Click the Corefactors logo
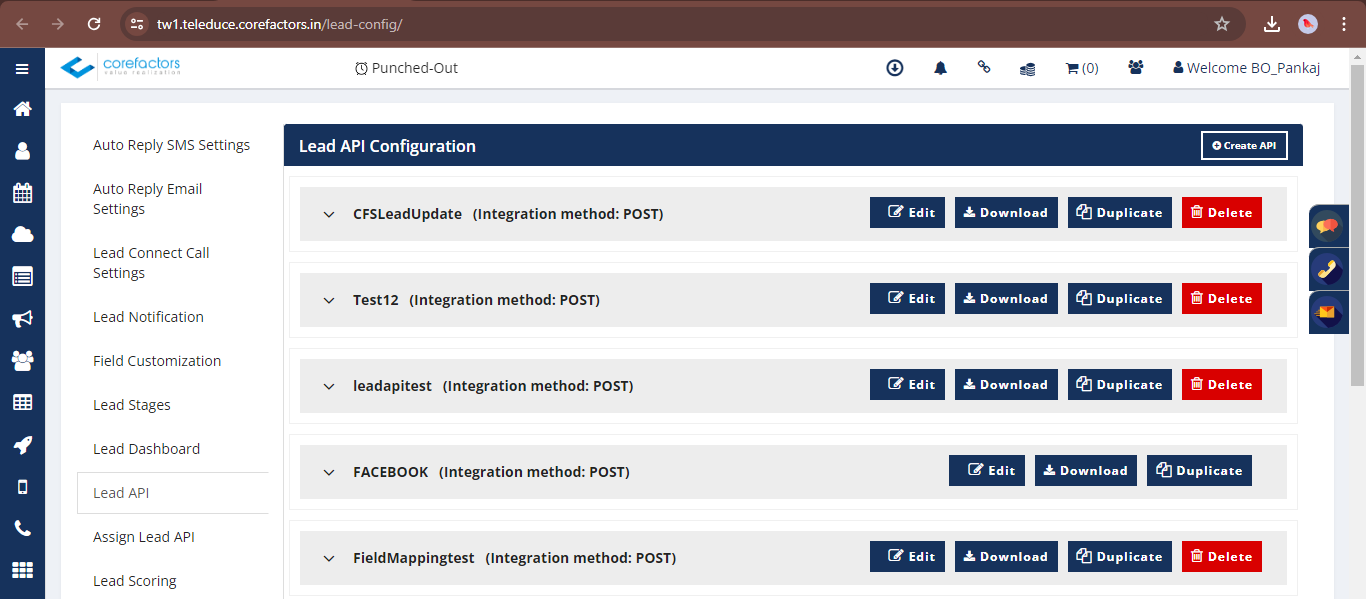The height and width of the screenshot is (599, 1366). click(120, 67)
